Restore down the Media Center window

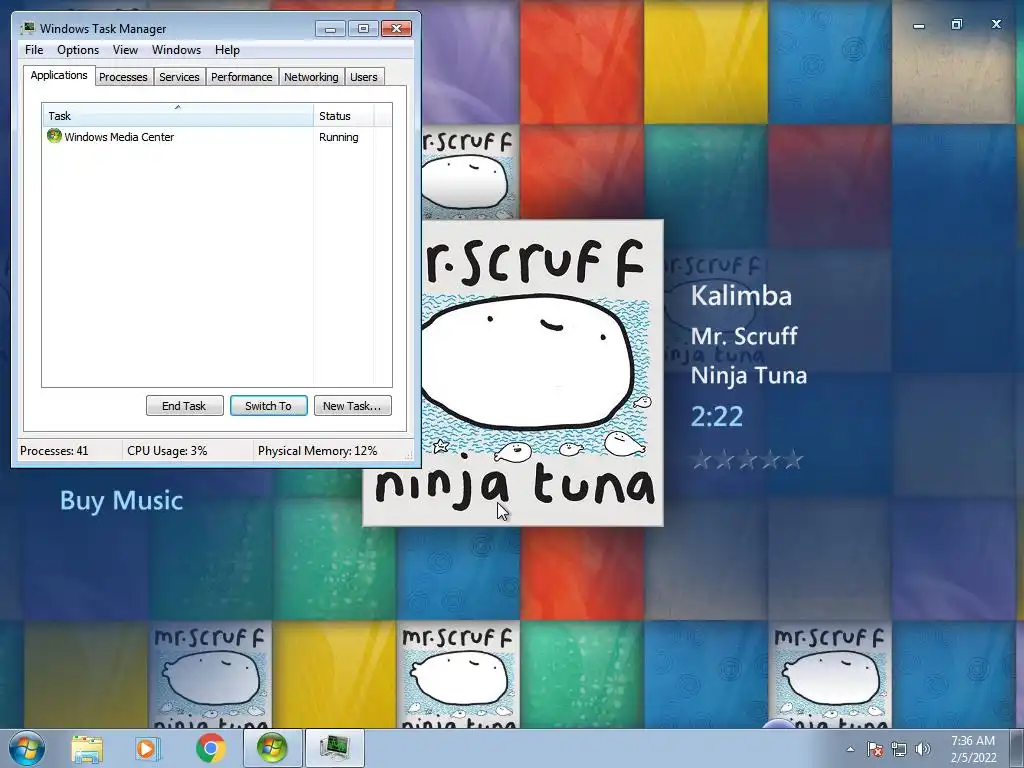[x=957, y=24]
